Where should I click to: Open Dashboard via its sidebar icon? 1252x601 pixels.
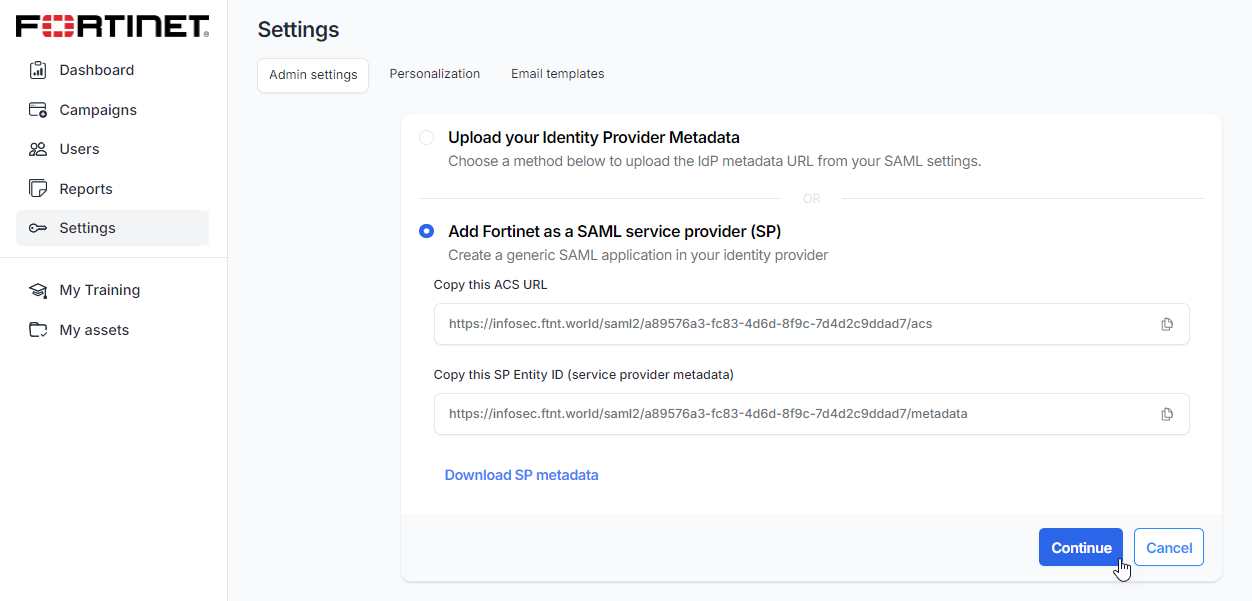click(x=38, y=70)
